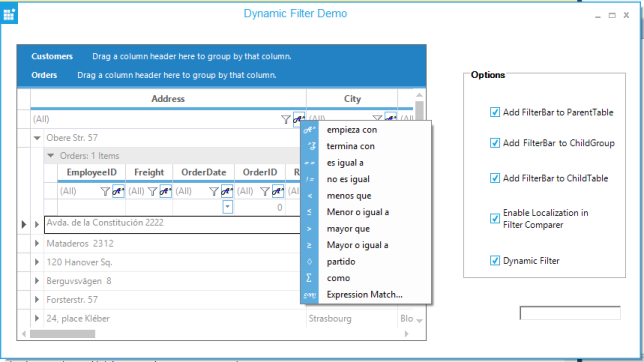
Task: Click the Address column header
Action: (168, 99)
